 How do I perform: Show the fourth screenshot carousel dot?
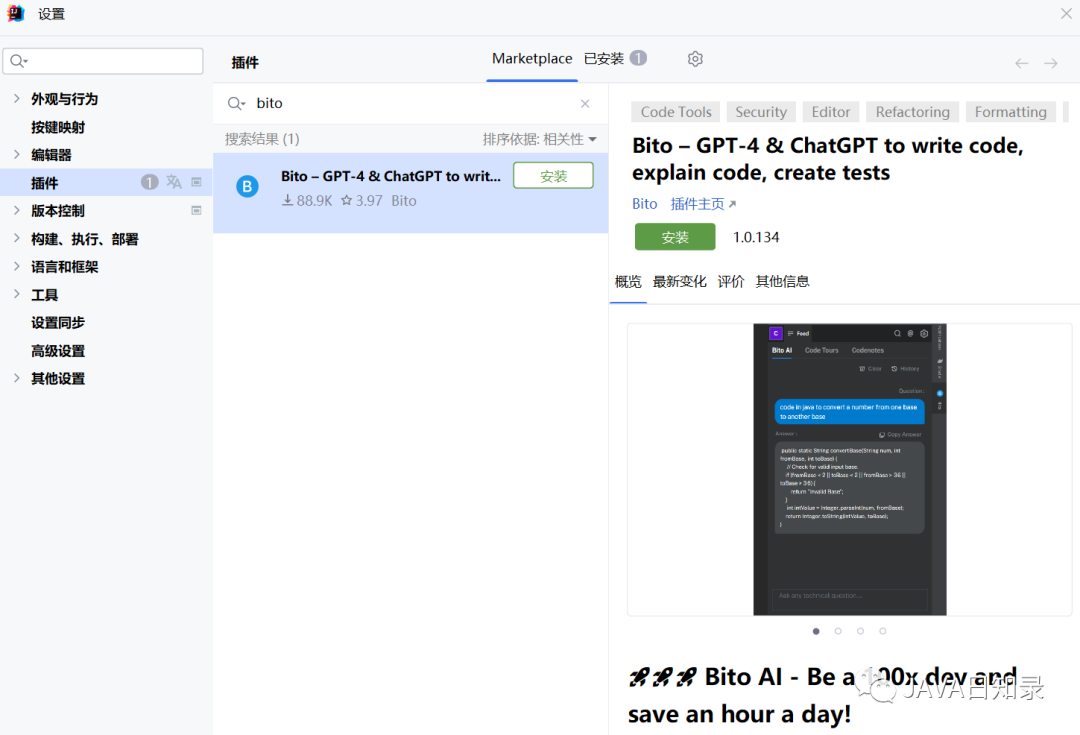pyautogui.click(x=882, y=631)
